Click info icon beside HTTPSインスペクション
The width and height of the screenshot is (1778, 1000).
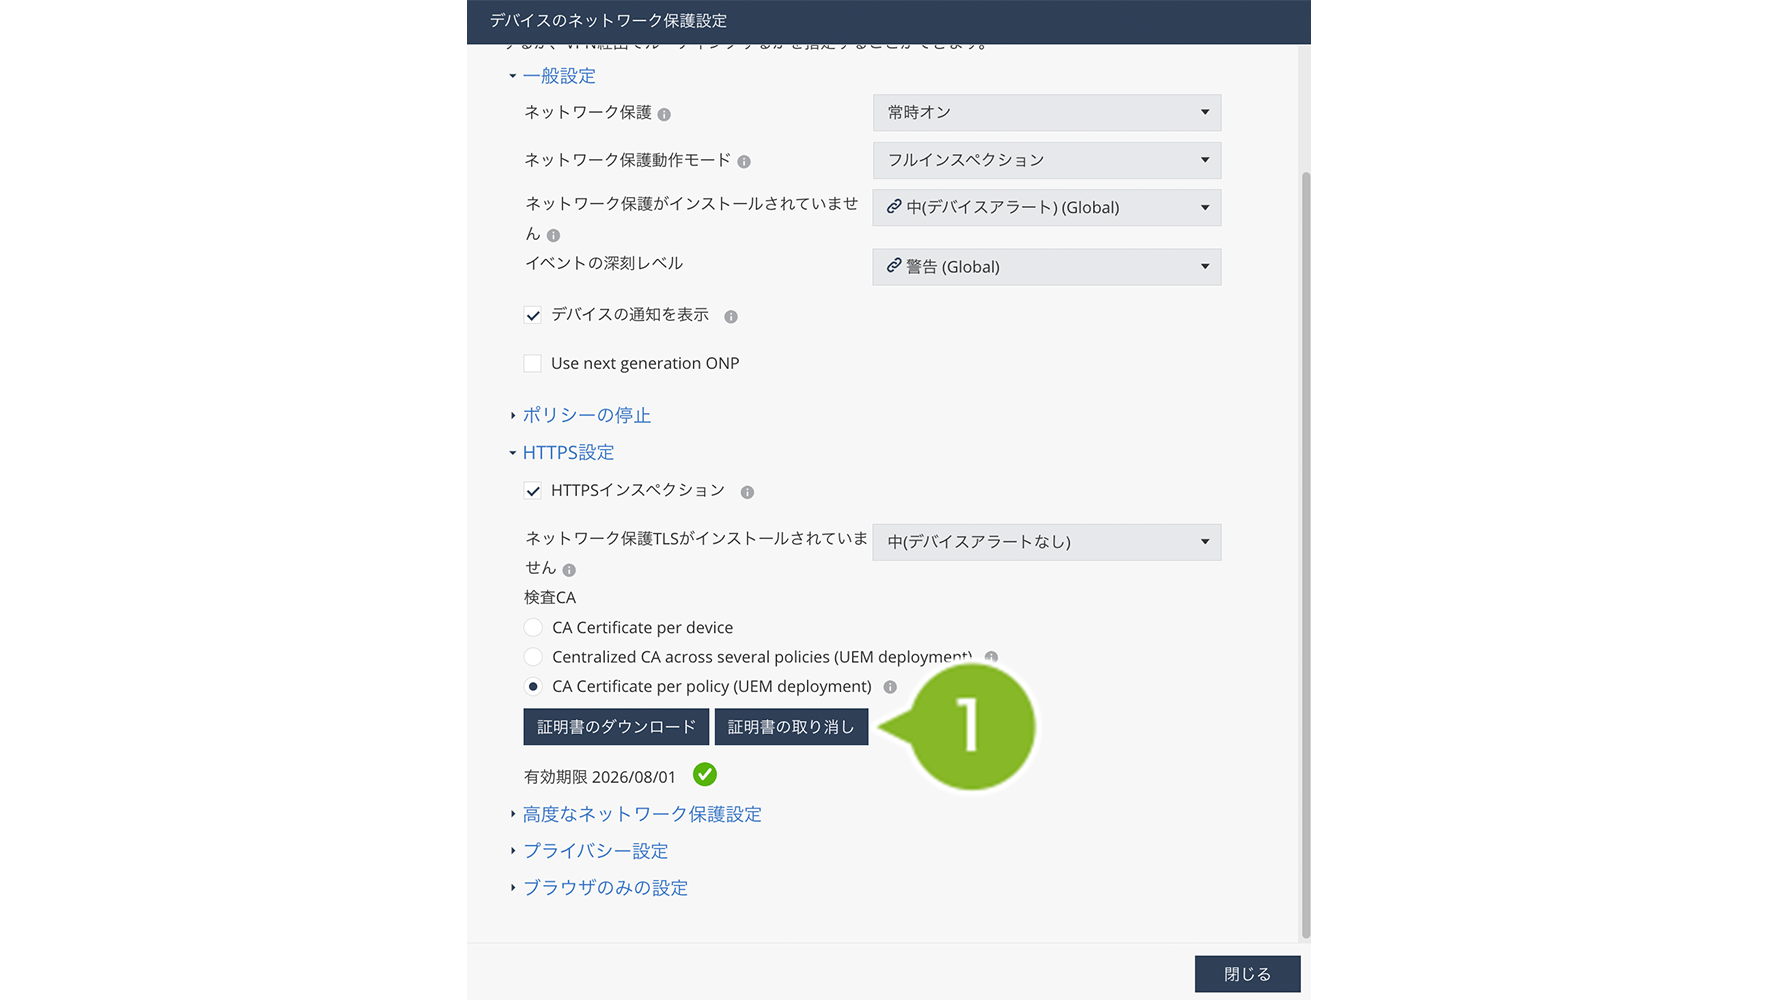[x=747, y=492]
